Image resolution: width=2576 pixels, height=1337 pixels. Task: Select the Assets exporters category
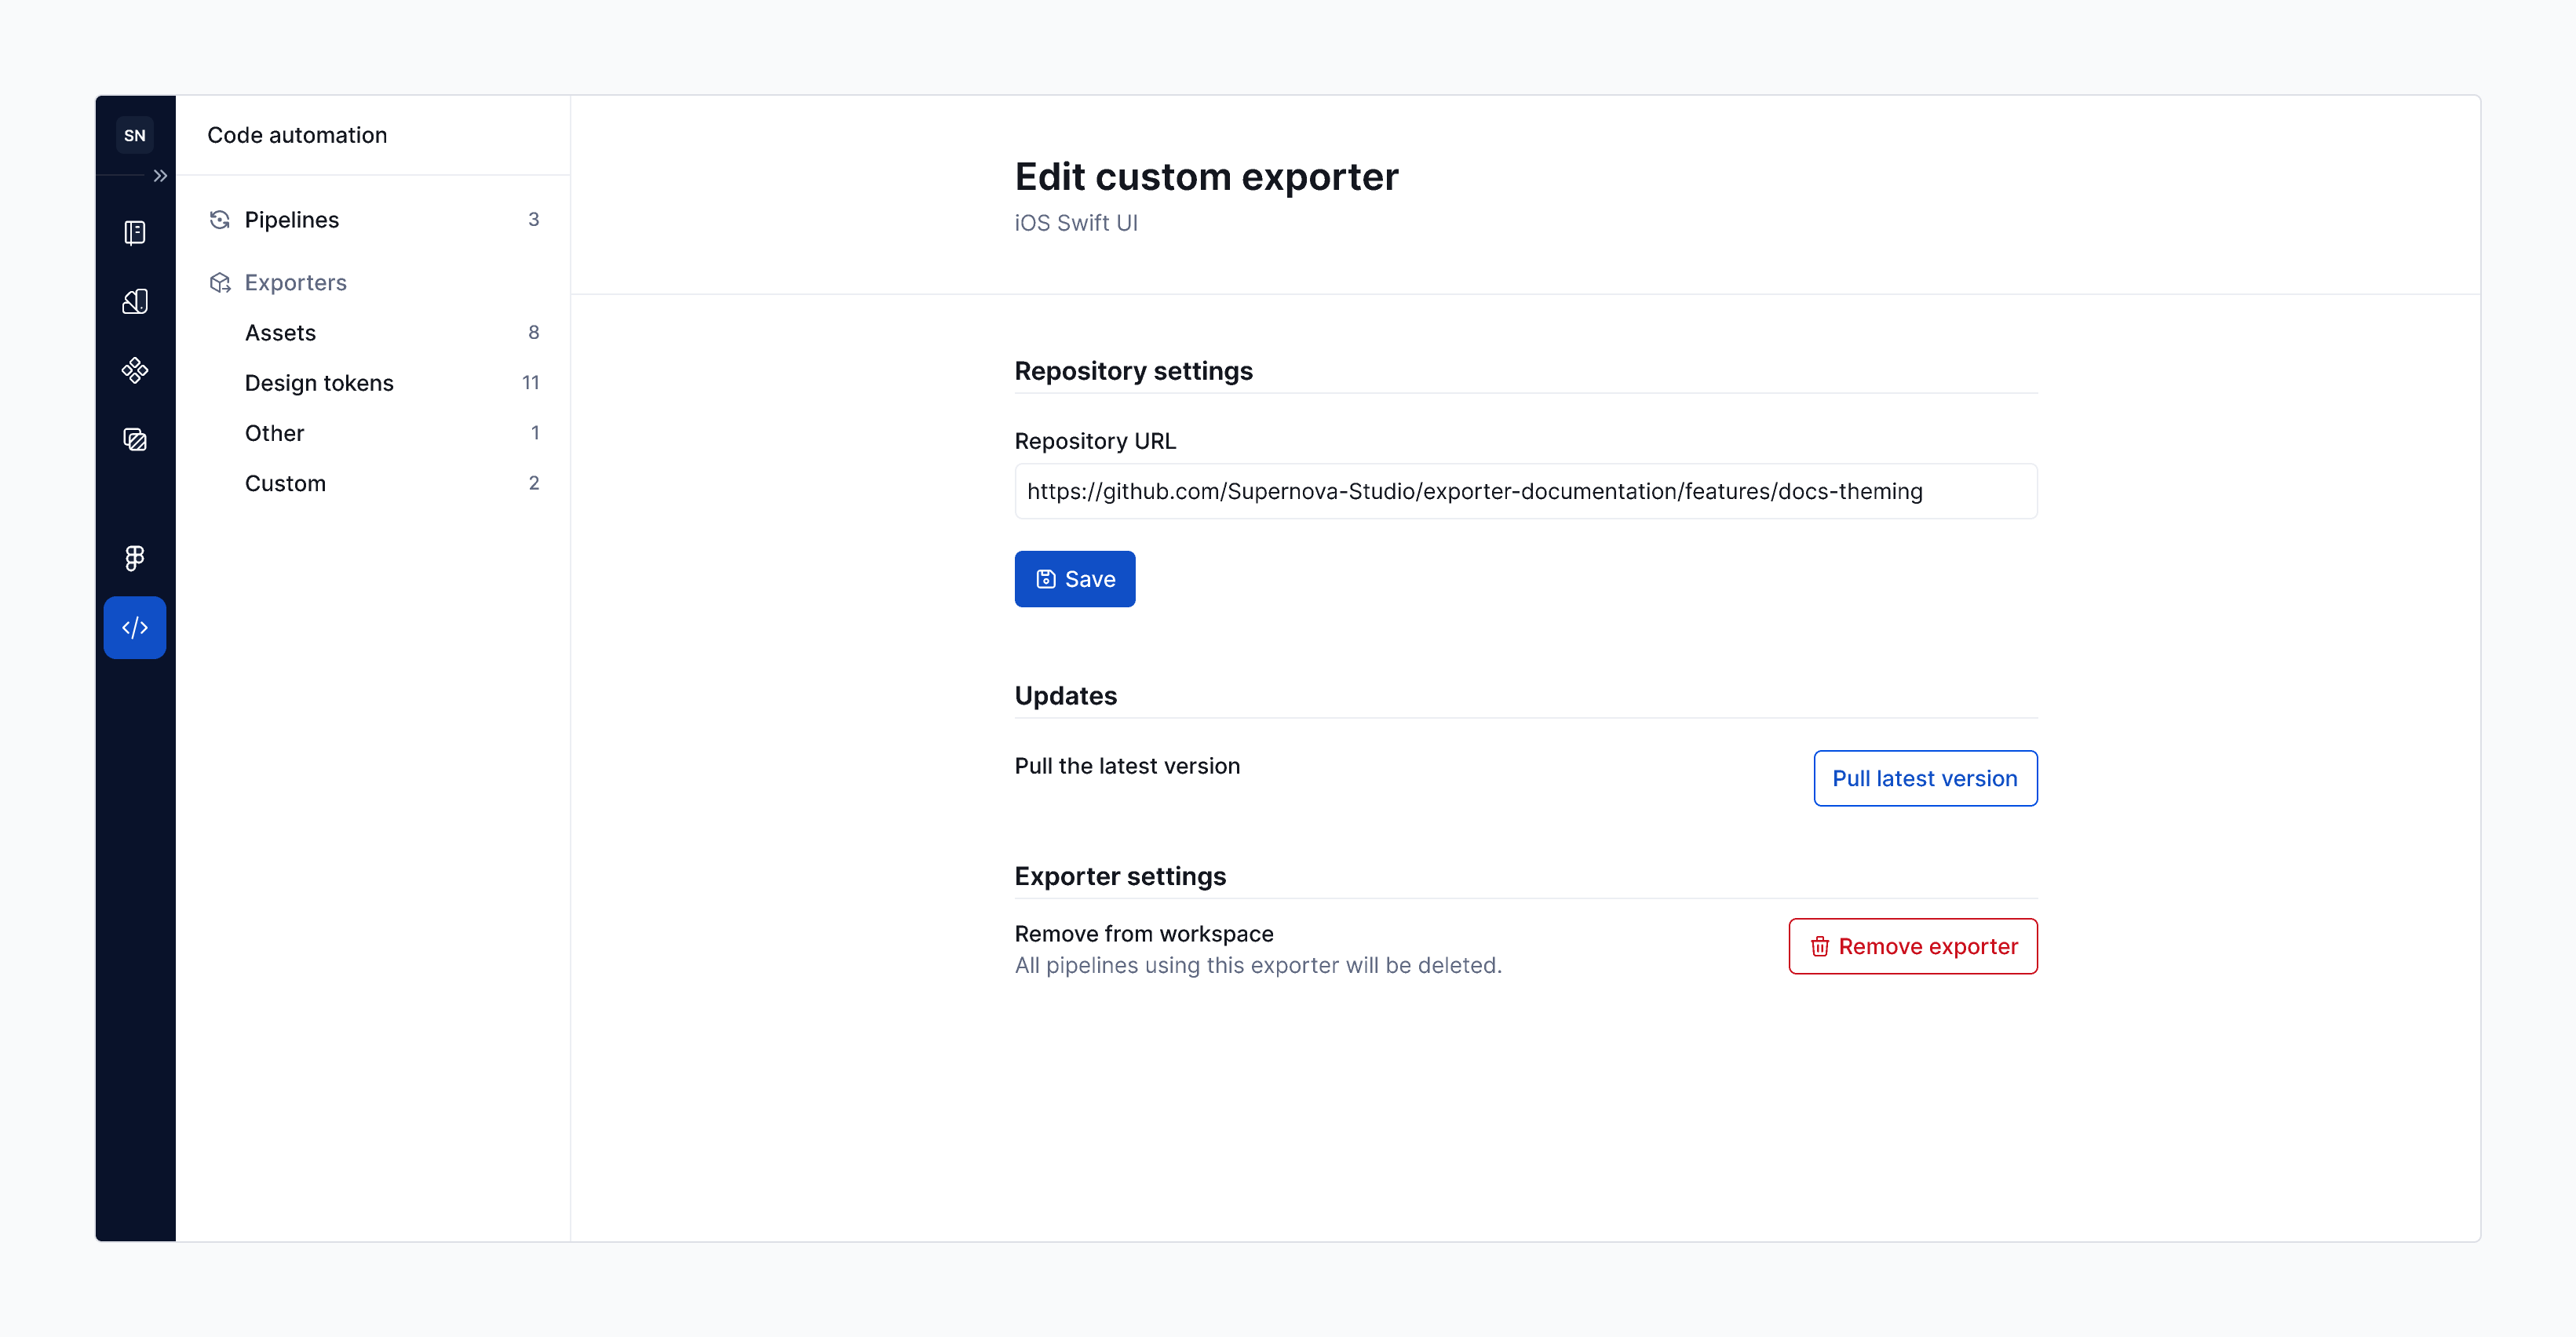280,332
